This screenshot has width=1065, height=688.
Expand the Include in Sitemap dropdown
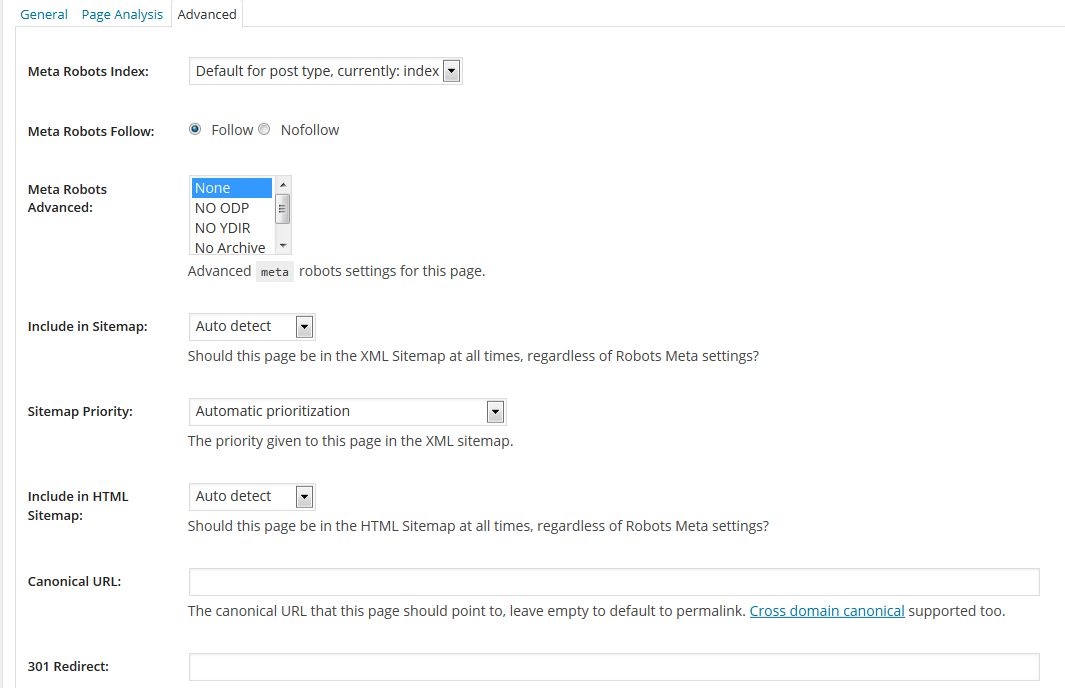click(252, 327)
